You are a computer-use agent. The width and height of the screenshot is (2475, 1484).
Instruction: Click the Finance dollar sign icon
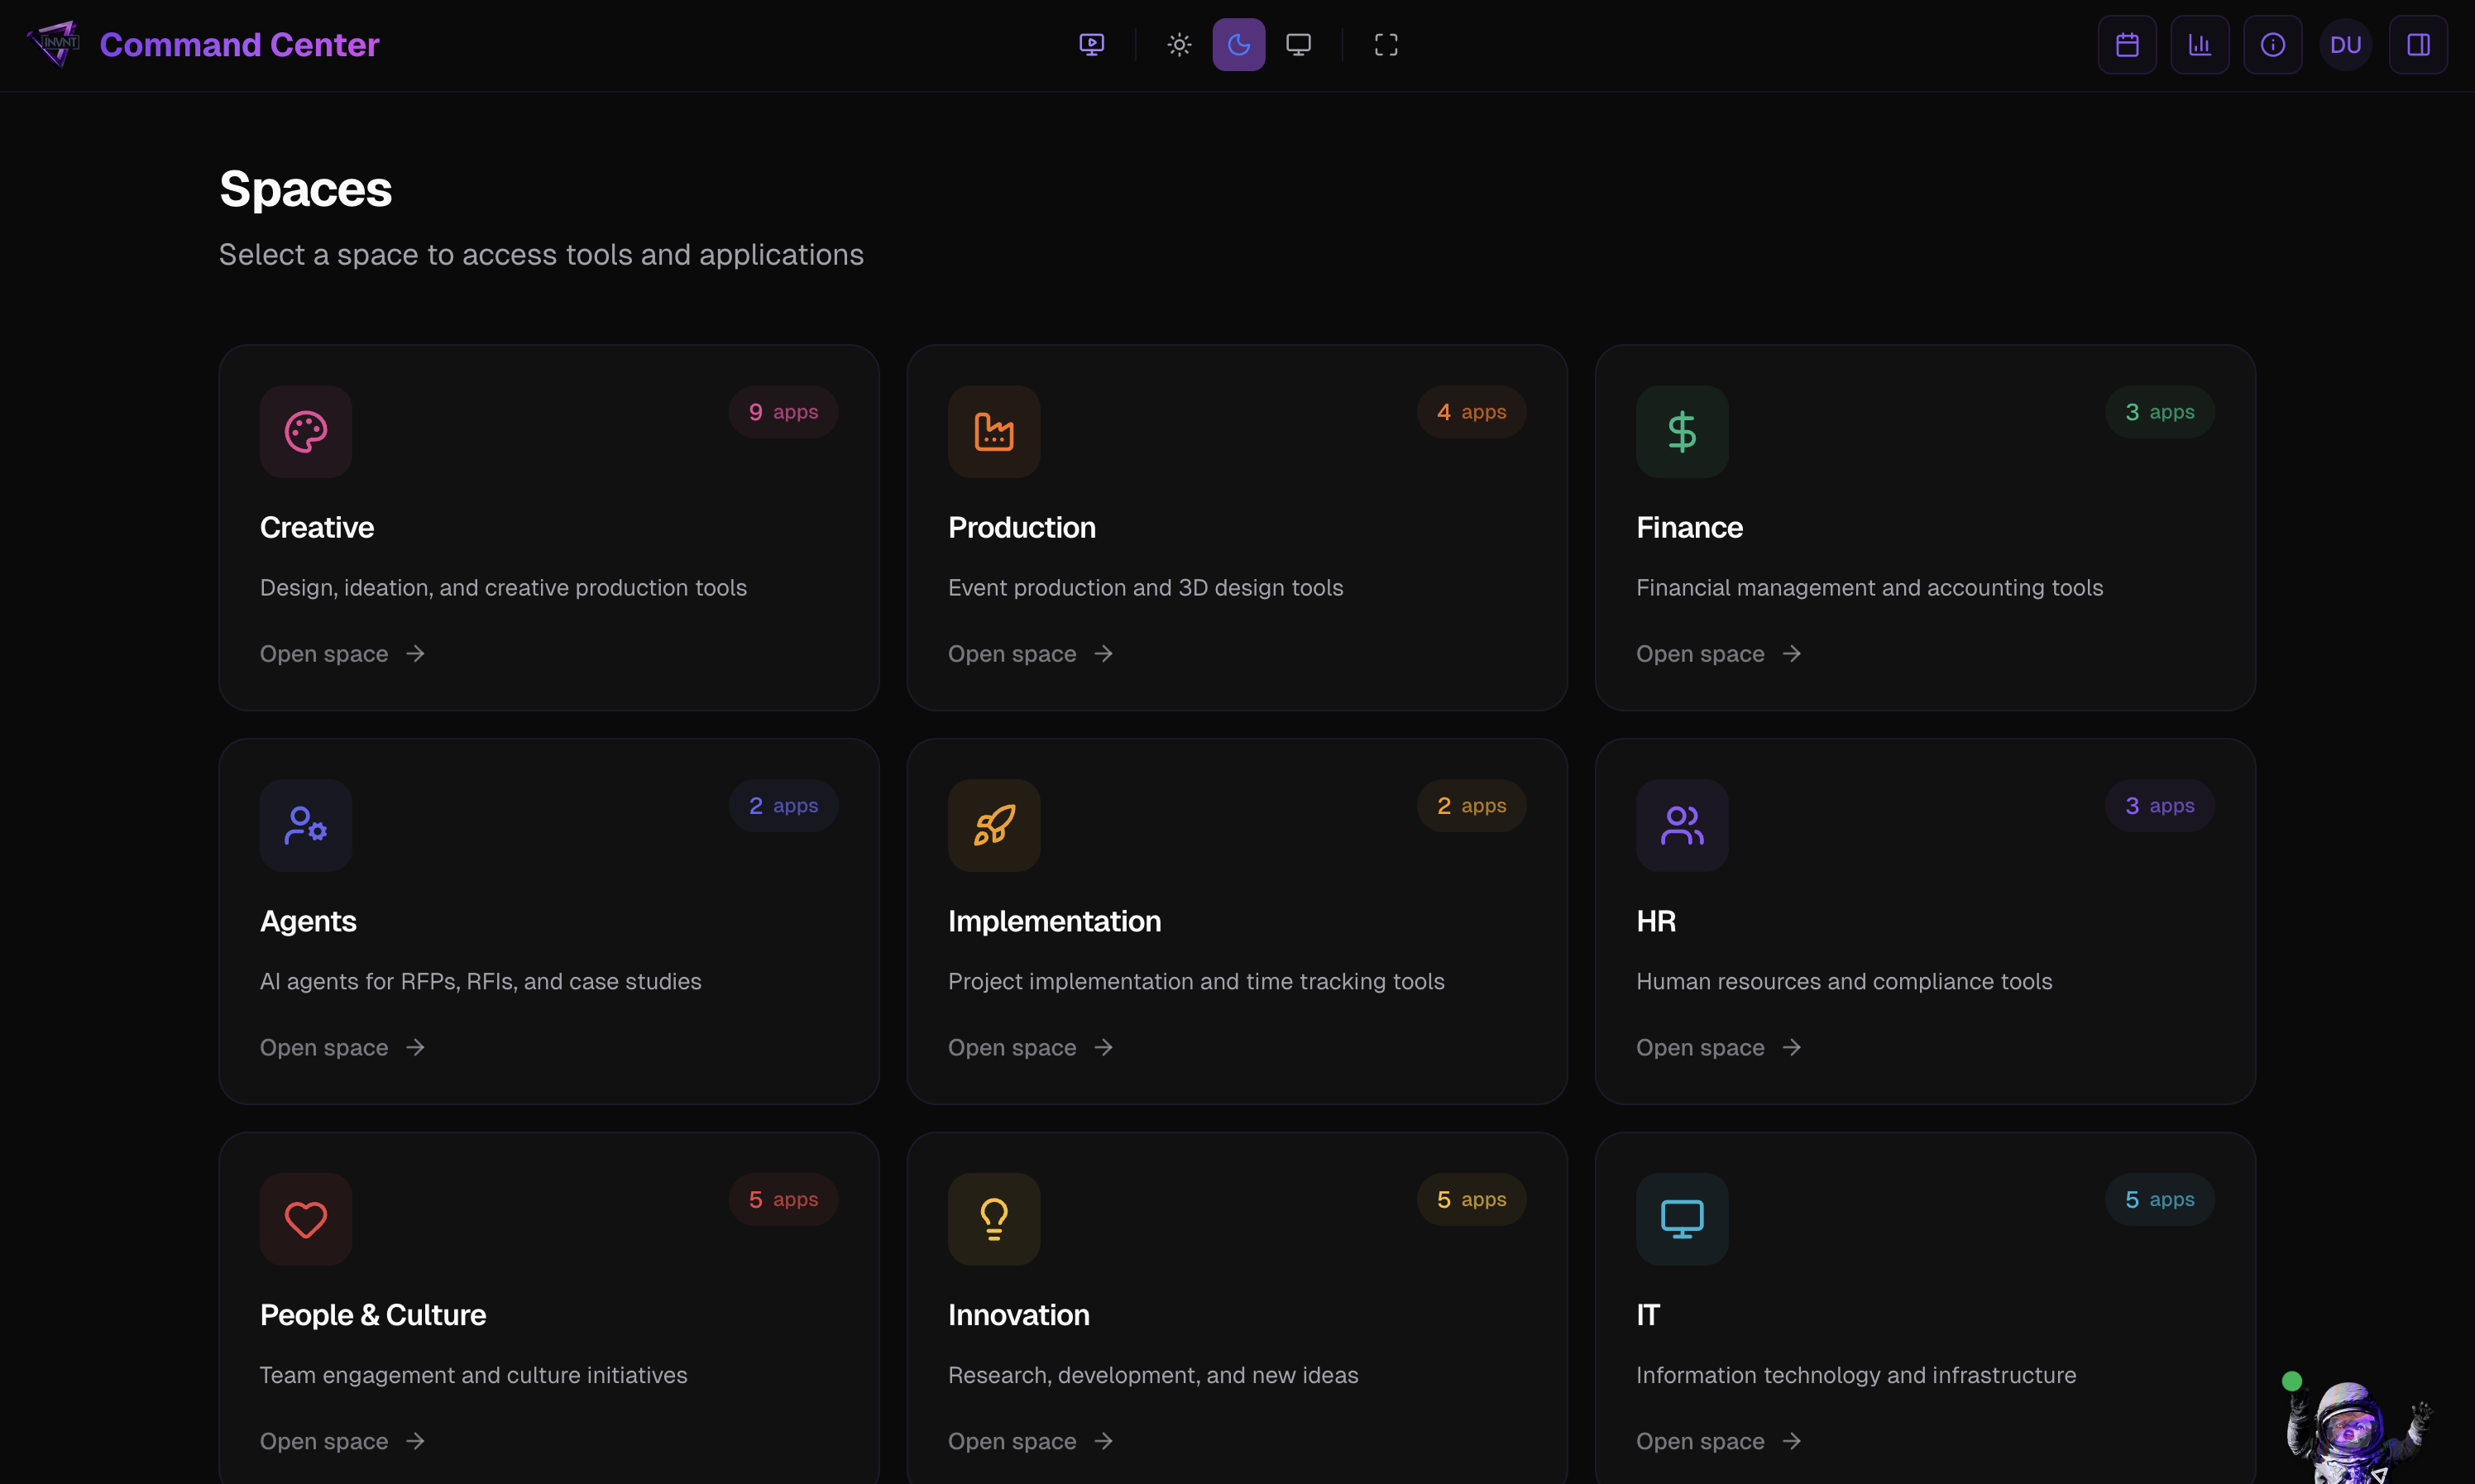(1682, 432)
